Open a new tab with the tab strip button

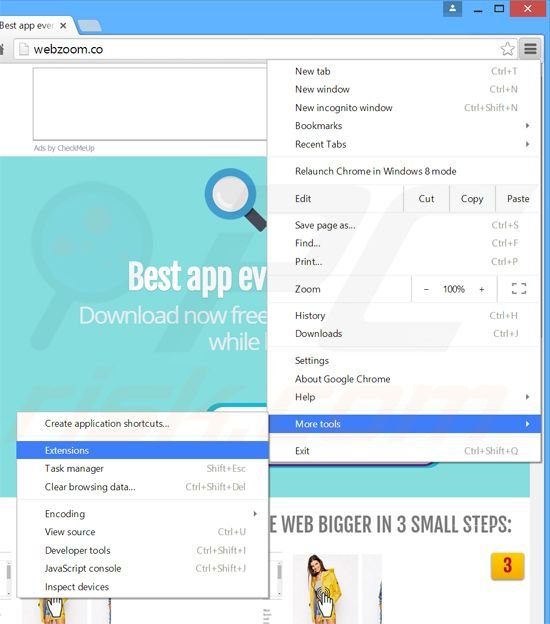[90, 26]
